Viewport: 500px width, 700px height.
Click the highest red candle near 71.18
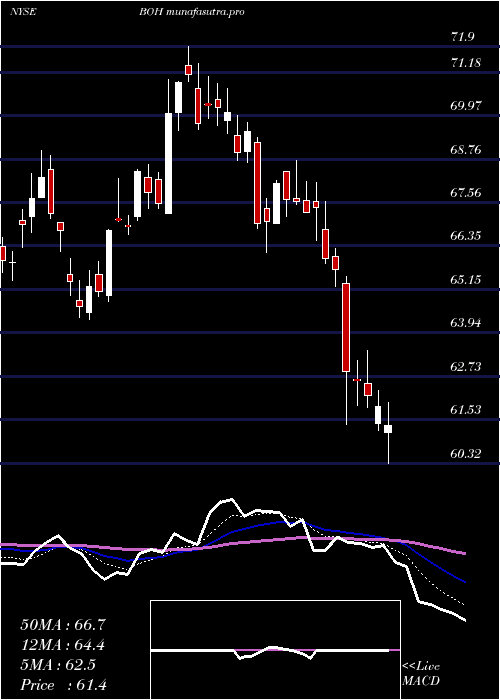(x=188, y=70)
